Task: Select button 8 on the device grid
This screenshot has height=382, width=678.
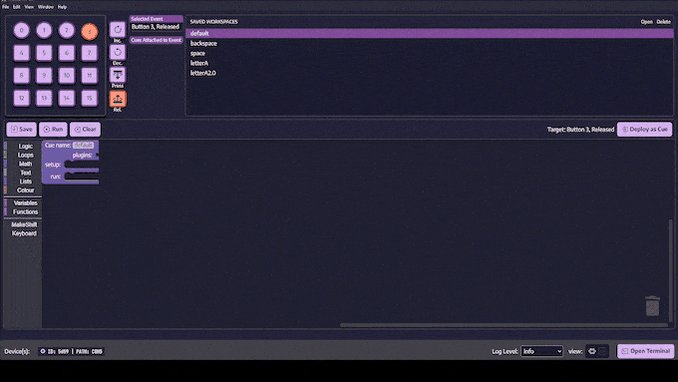Action: tap(22, 75)
